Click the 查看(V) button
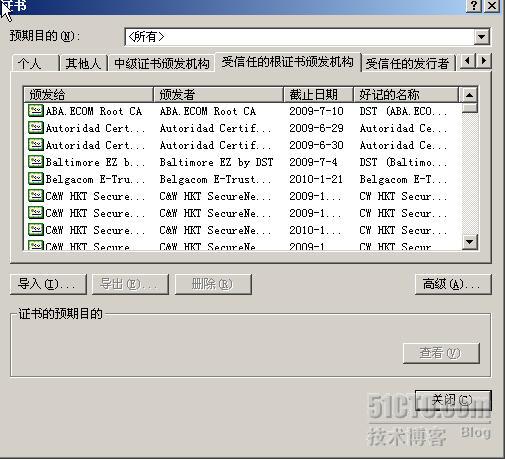This screenshot has height=460, width=505. click(441, 353)
